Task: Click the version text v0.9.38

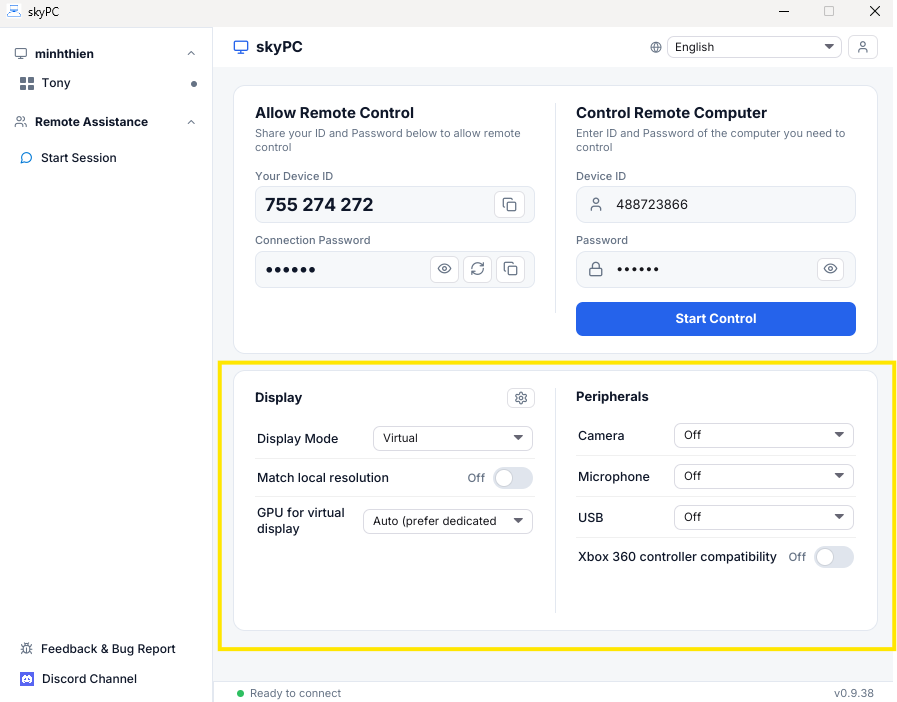Action: (854, 693)
